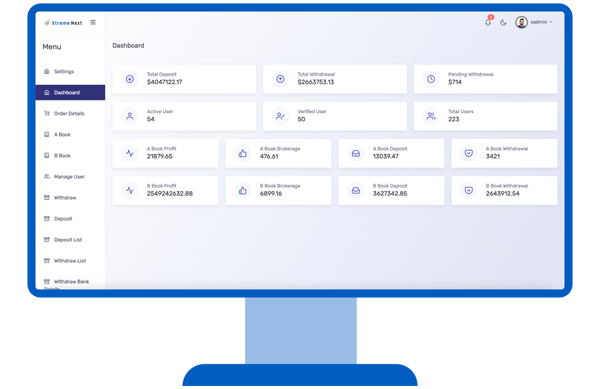Click the A Book Profit activity icon
This screenshot has height=389, width=600.
130,153
